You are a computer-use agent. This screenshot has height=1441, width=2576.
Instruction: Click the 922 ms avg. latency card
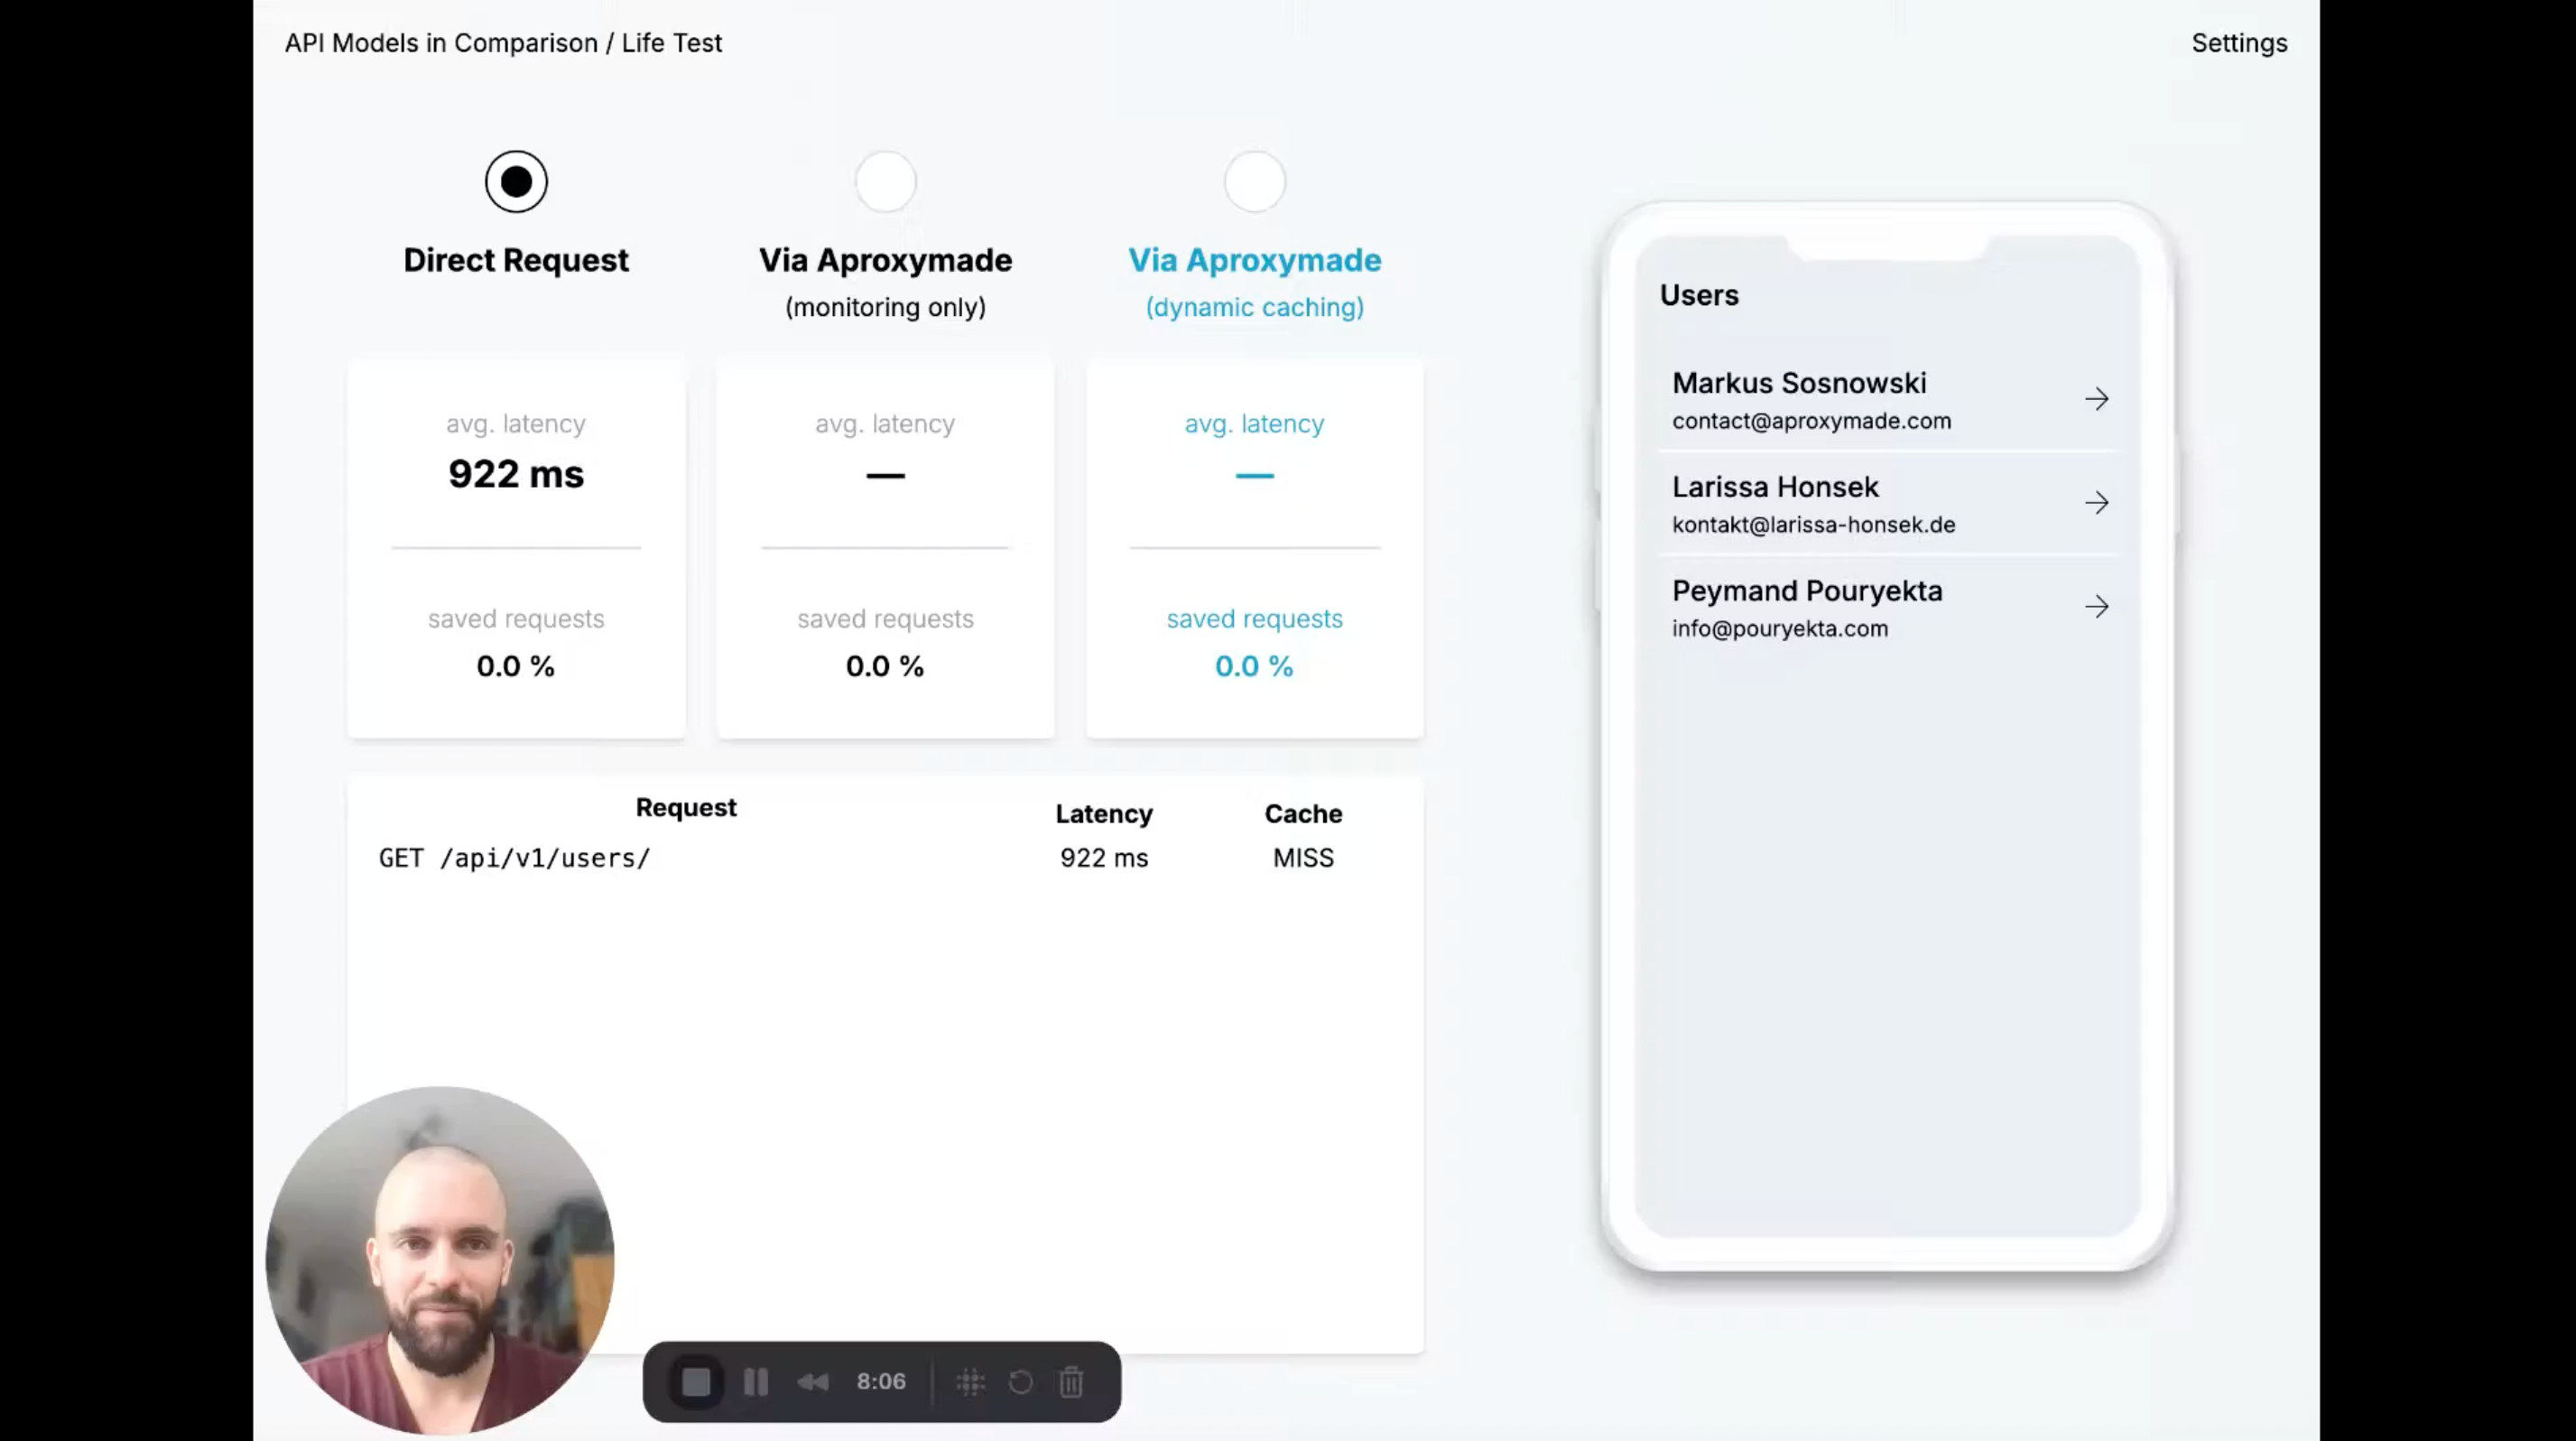point(516,474)
